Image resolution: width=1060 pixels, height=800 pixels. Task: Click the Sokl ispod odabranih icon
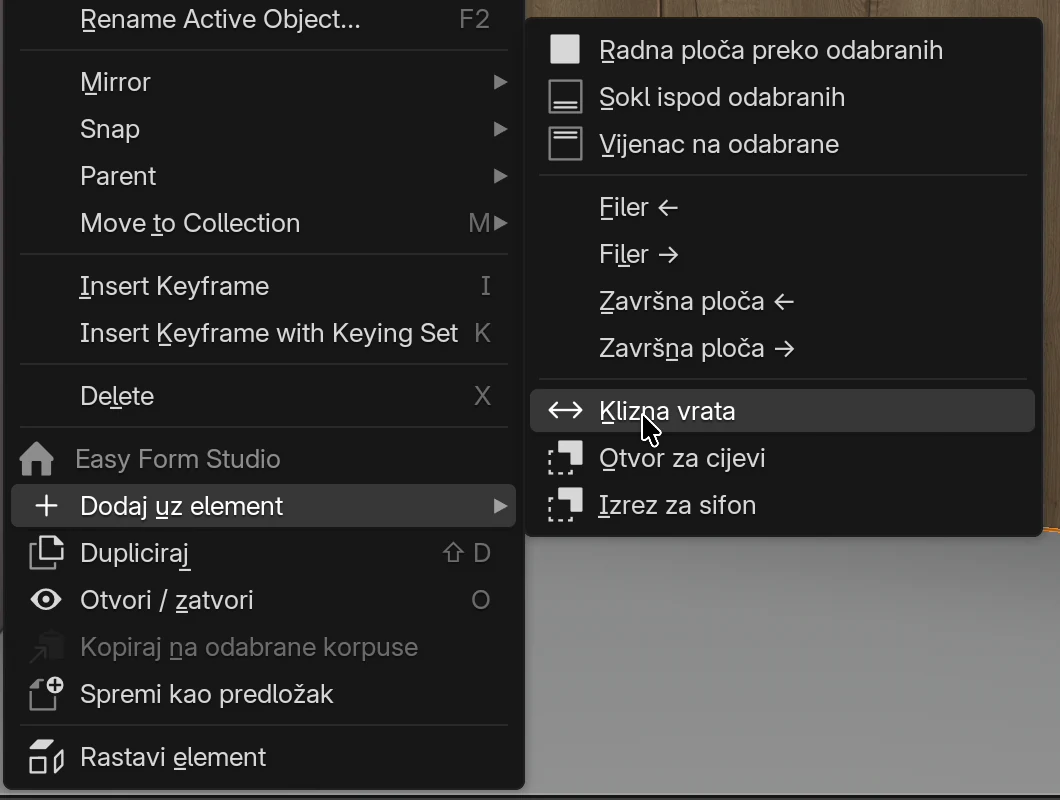[x=565, y=97]
